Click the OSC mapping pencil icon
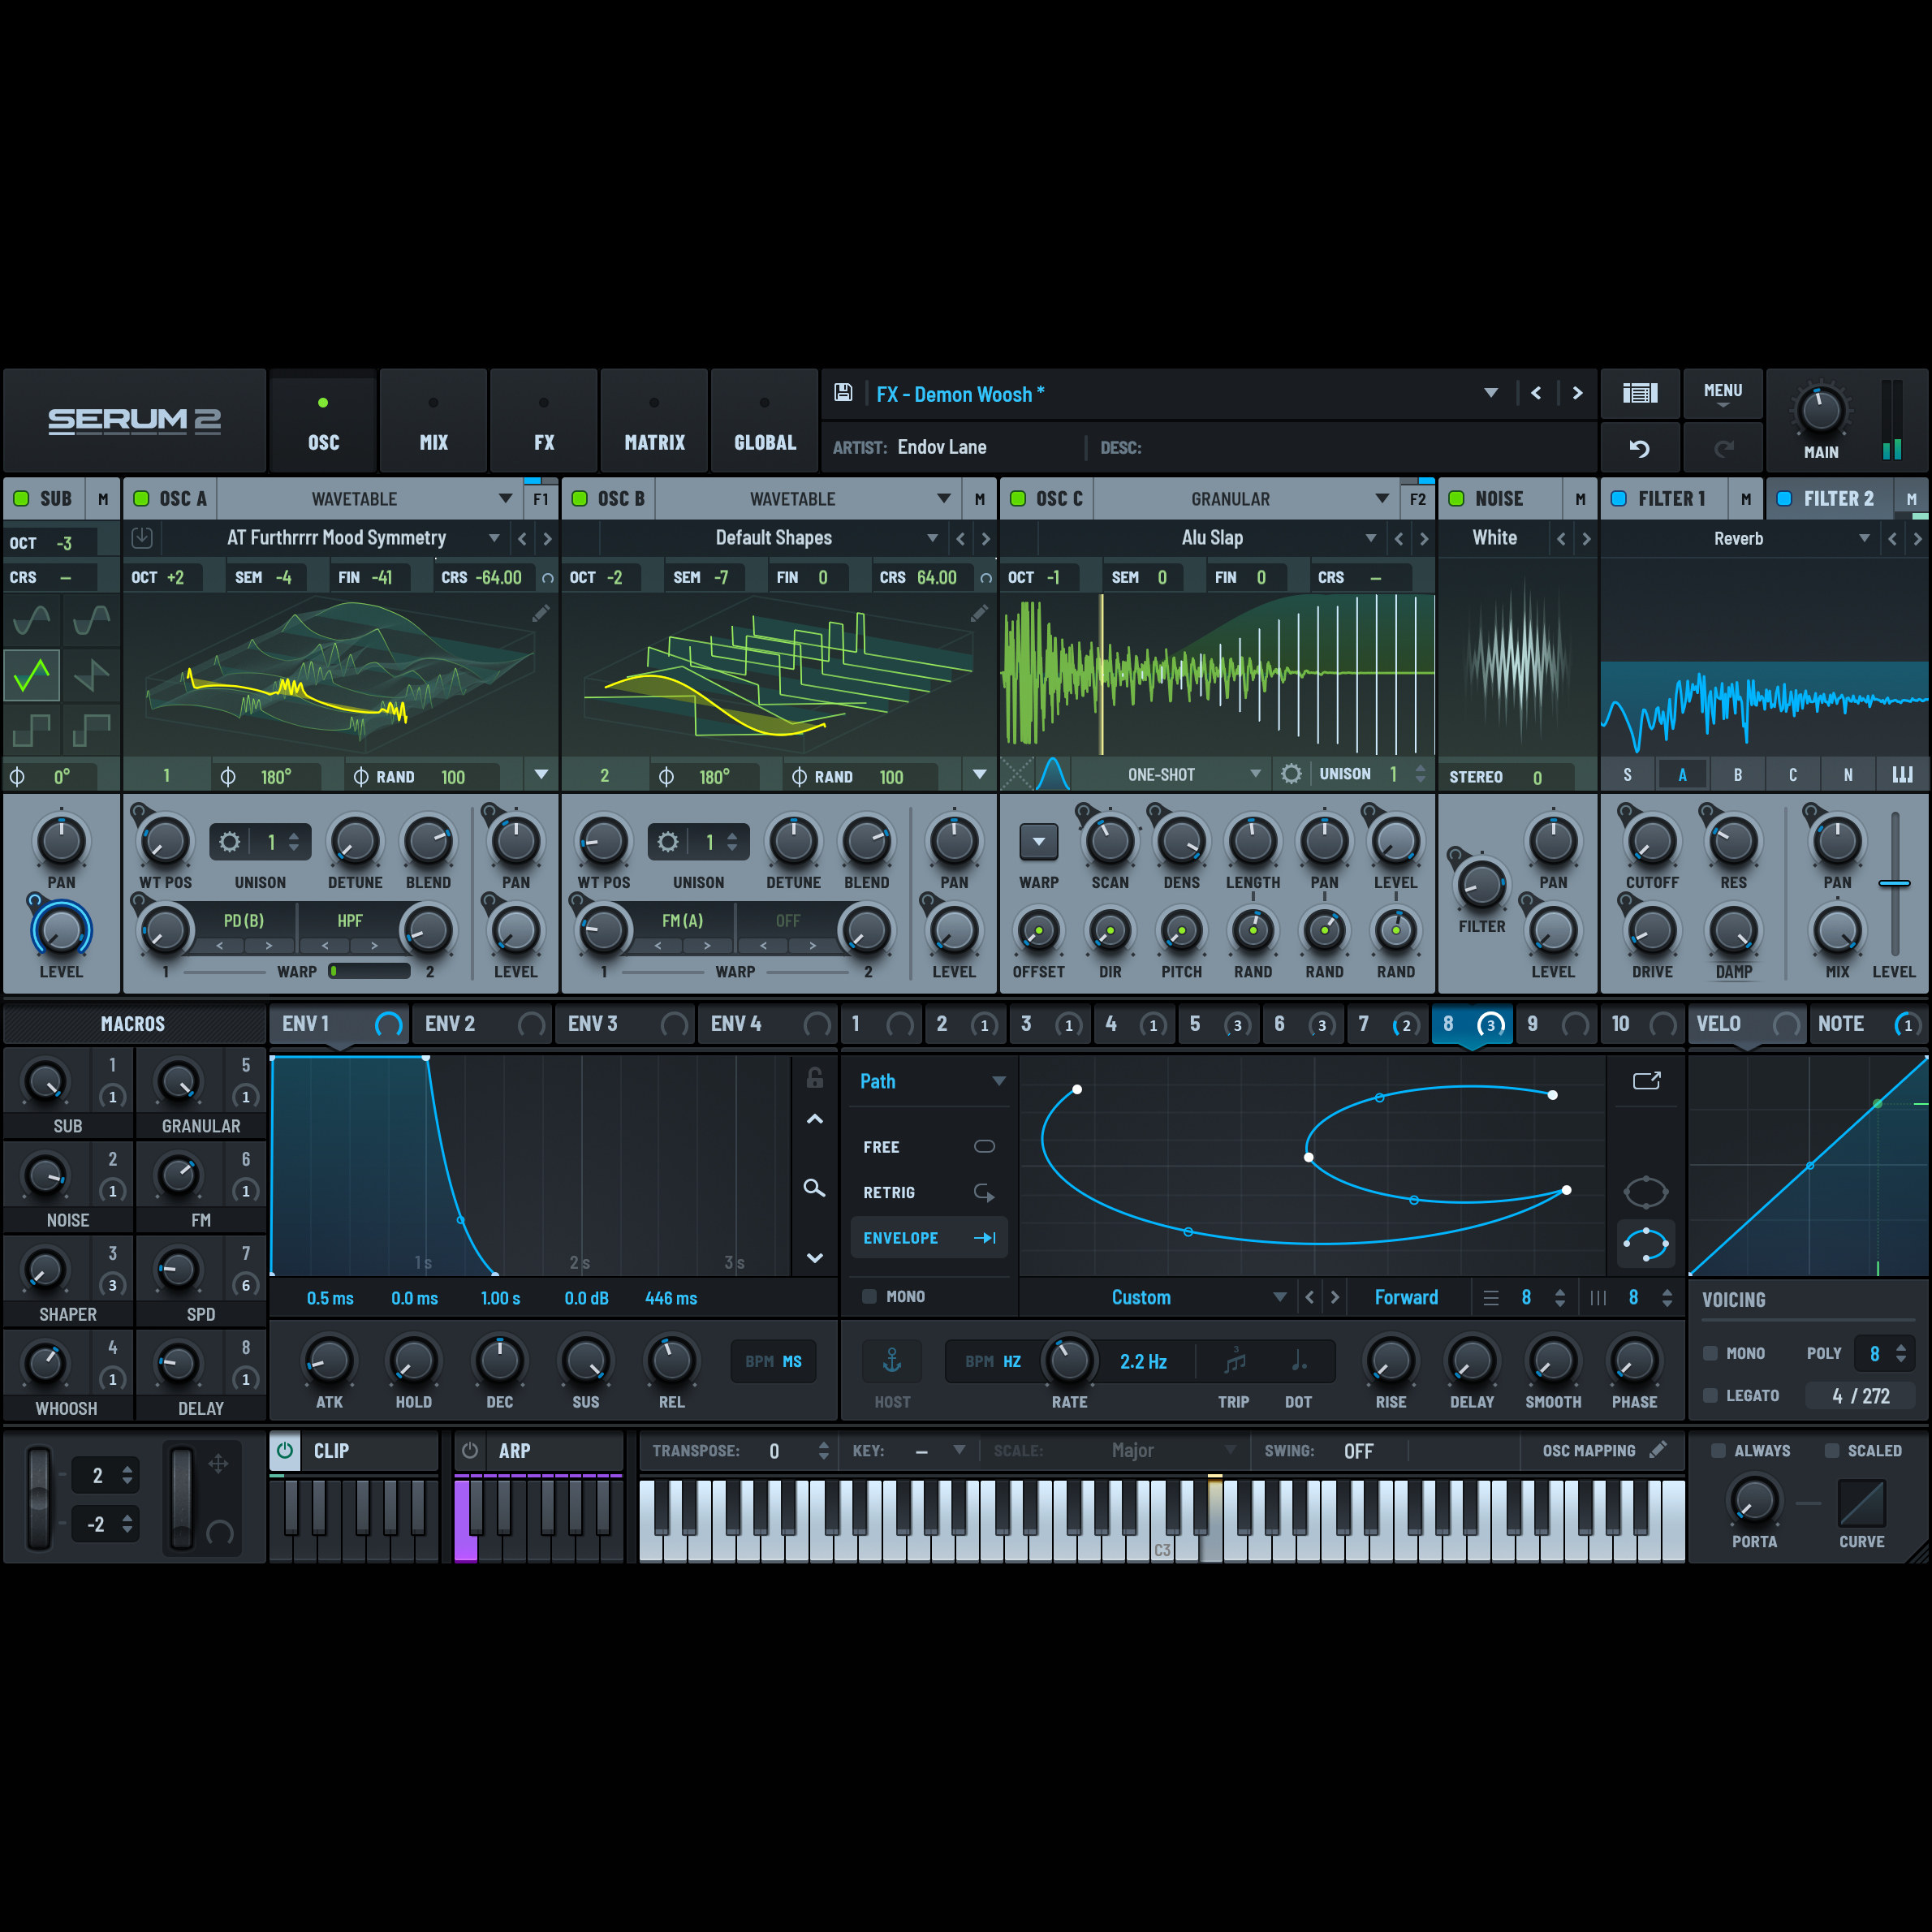This screenshot has height=1932, width=1932. coord(1658,1449)
